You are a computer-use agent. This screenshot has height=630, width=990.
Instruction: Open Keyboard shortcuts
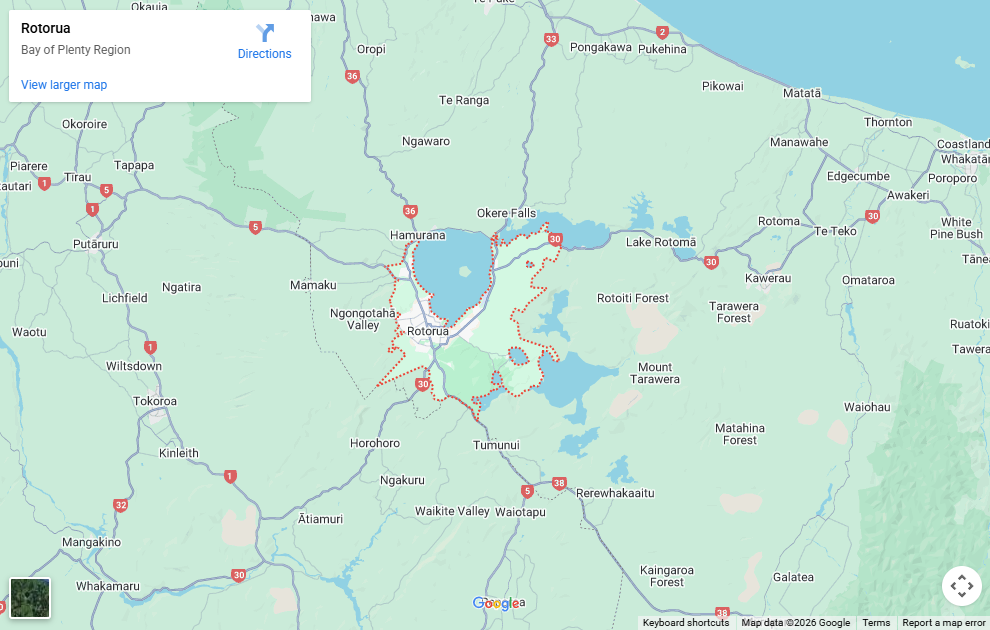pyautogui.click(x=686, y=623)
